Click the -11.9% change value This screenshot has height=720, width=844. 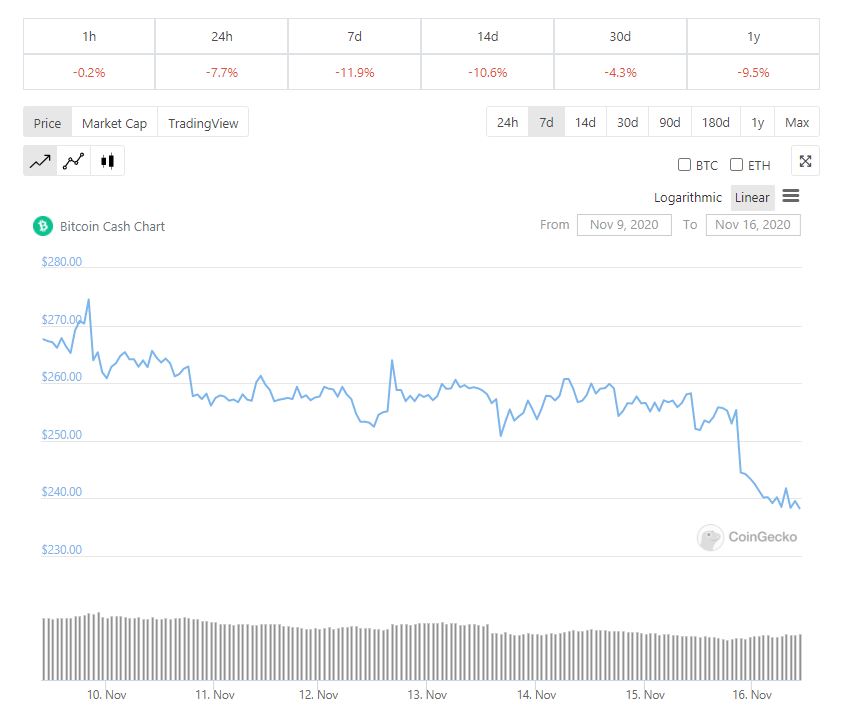pos(354,72)
